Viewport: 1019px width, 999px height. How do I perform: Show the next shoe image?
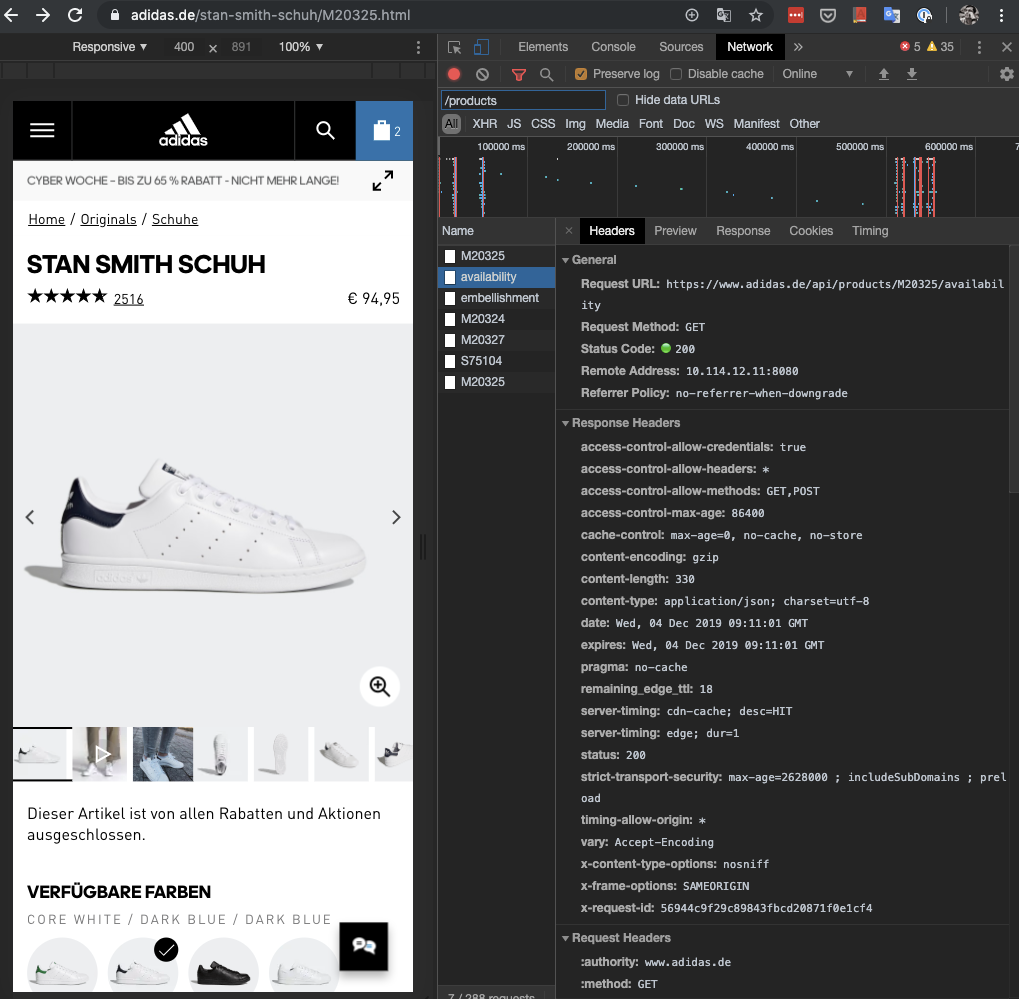click(x=396, y=517)
